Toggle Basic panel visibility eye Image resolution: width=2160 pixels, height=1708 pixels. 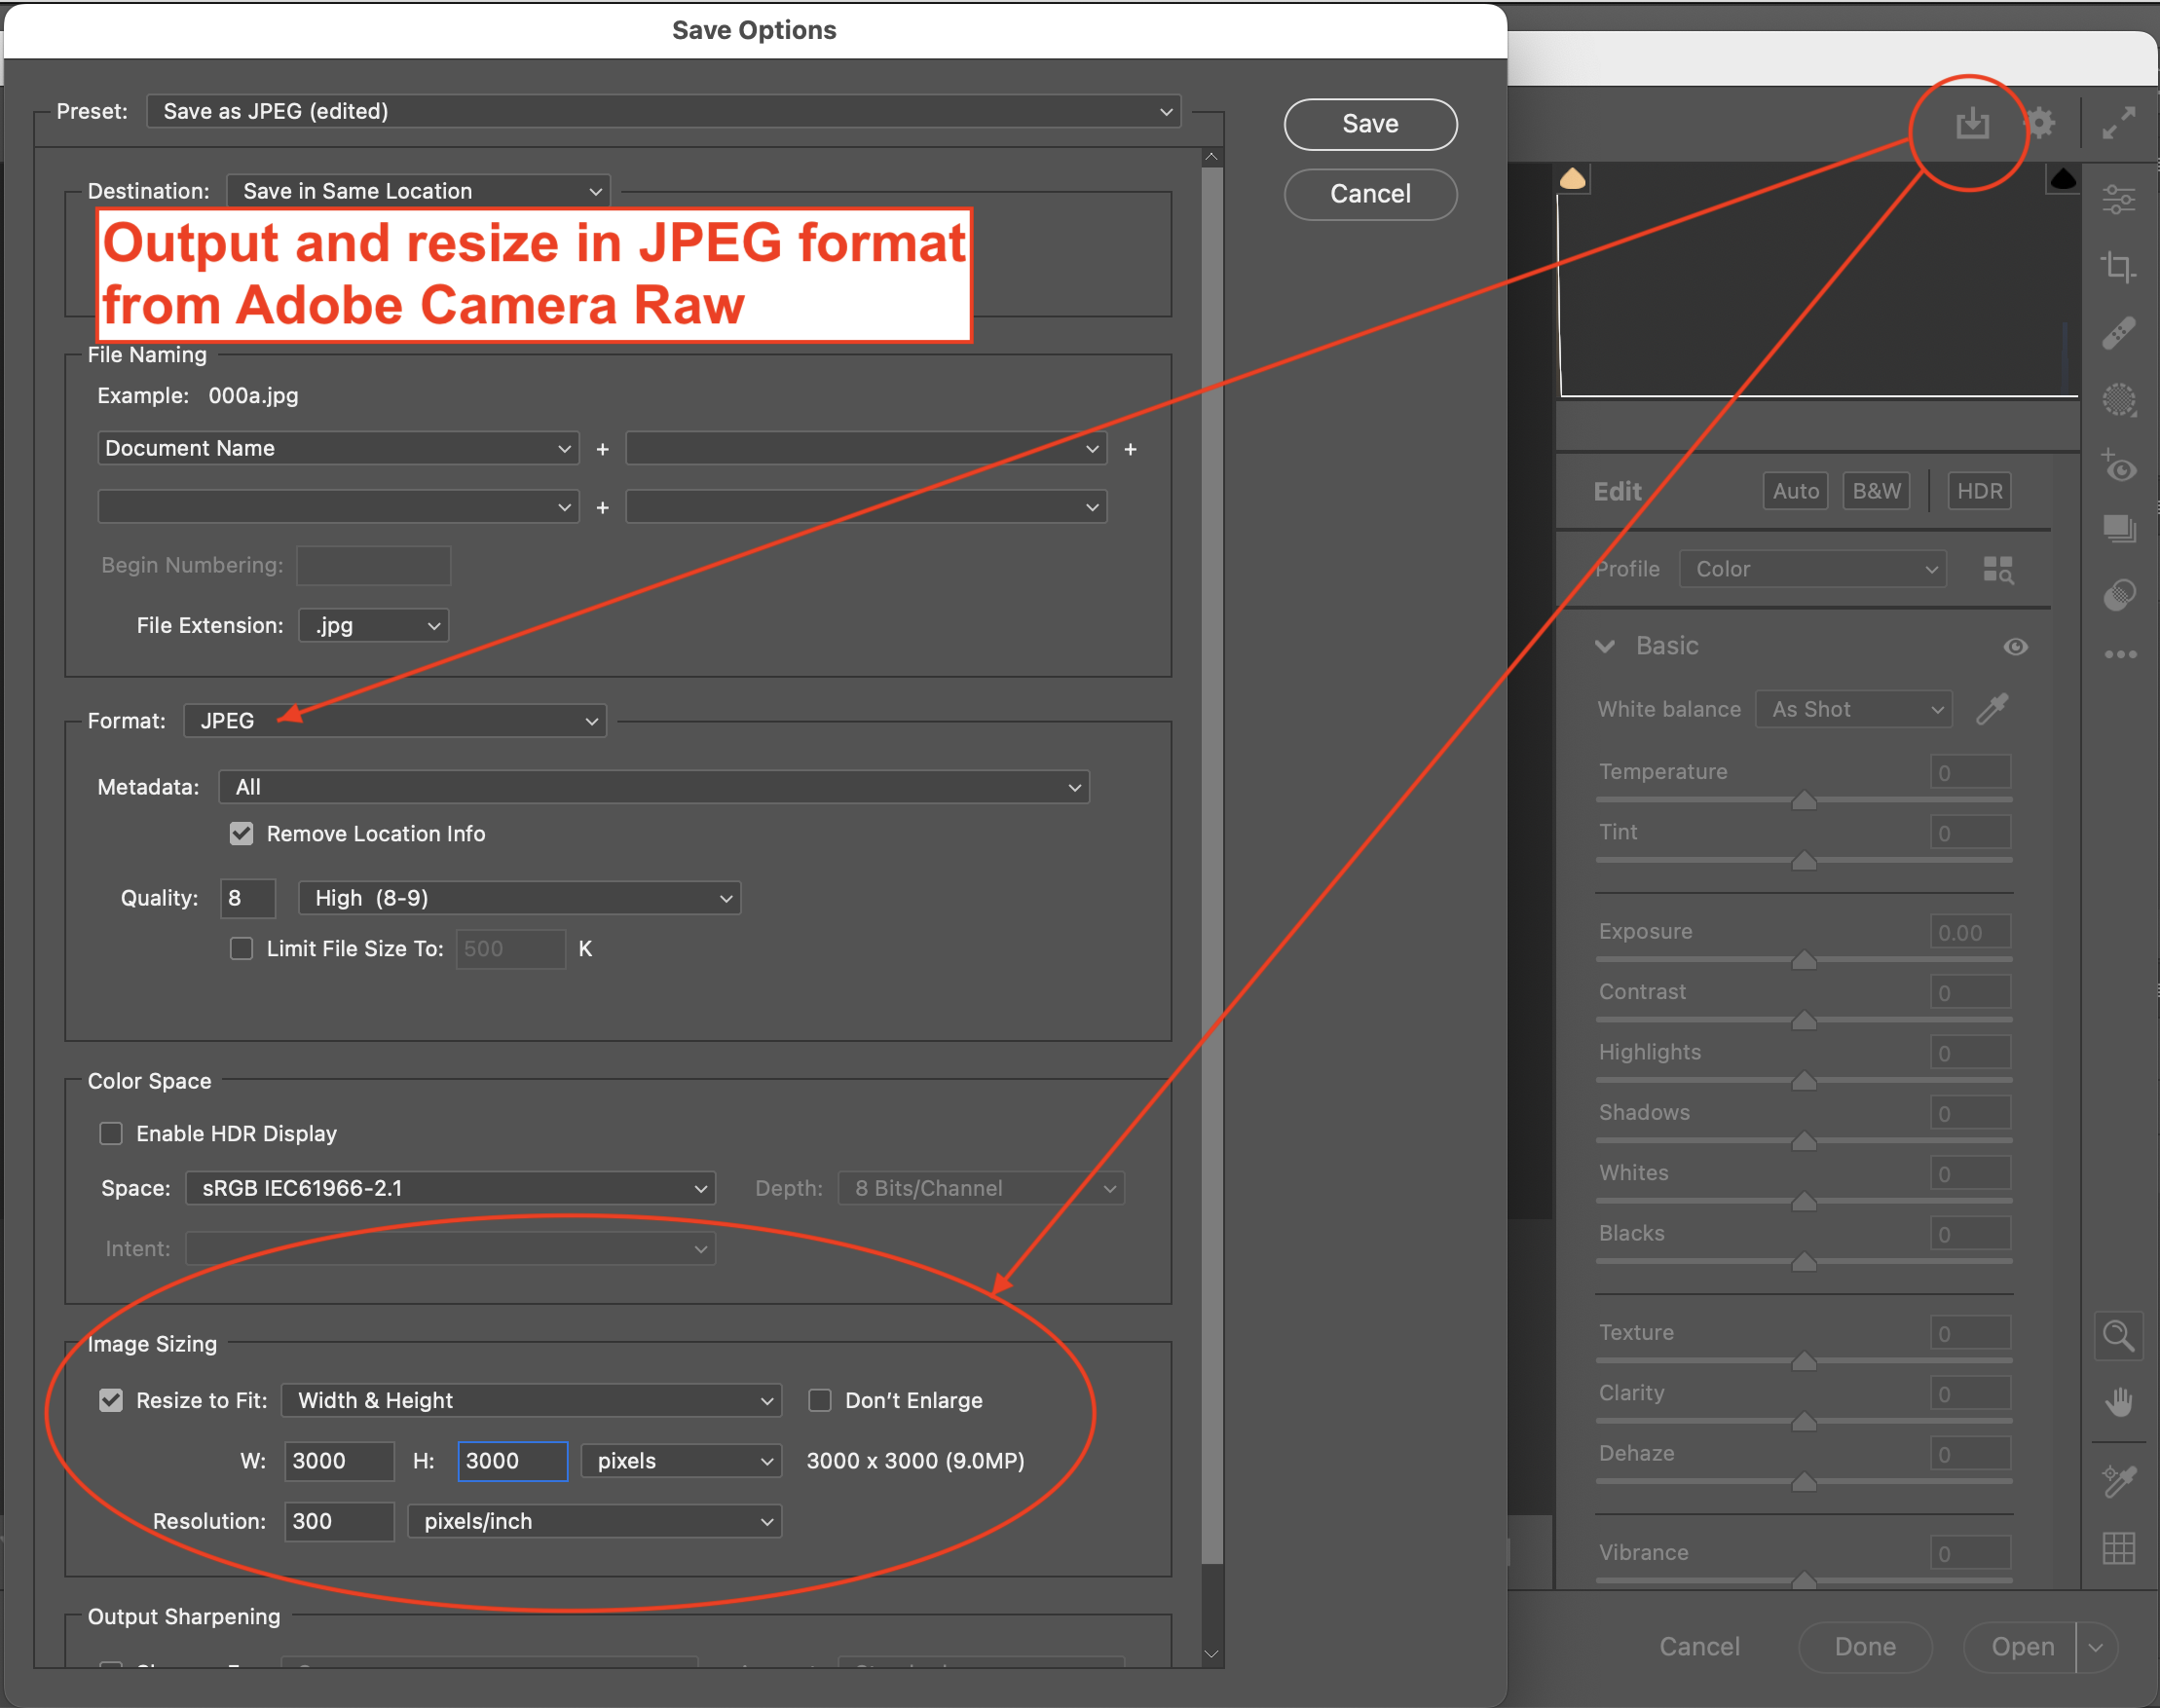(2015, 646)
